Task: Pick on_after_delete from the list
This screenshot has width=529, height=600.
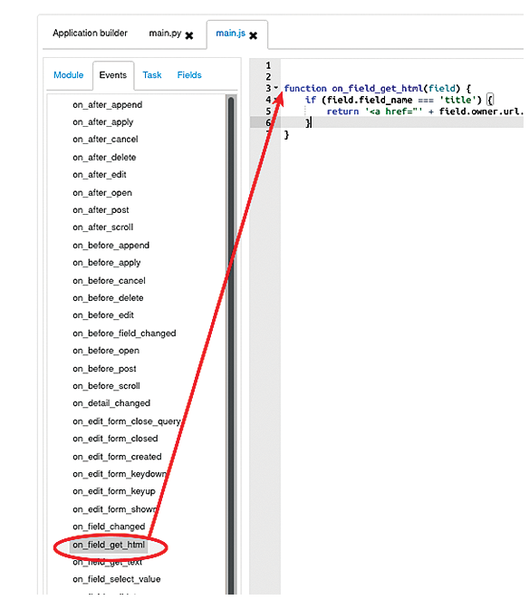Action: [104, 158]
